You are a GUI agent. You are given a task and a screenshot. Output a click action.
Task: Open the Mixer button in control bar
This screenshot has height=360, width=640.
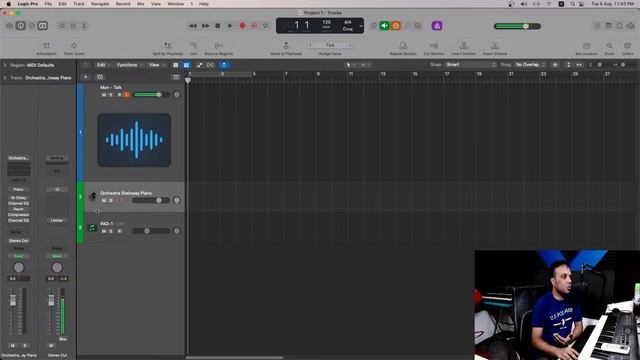point(73,26)
